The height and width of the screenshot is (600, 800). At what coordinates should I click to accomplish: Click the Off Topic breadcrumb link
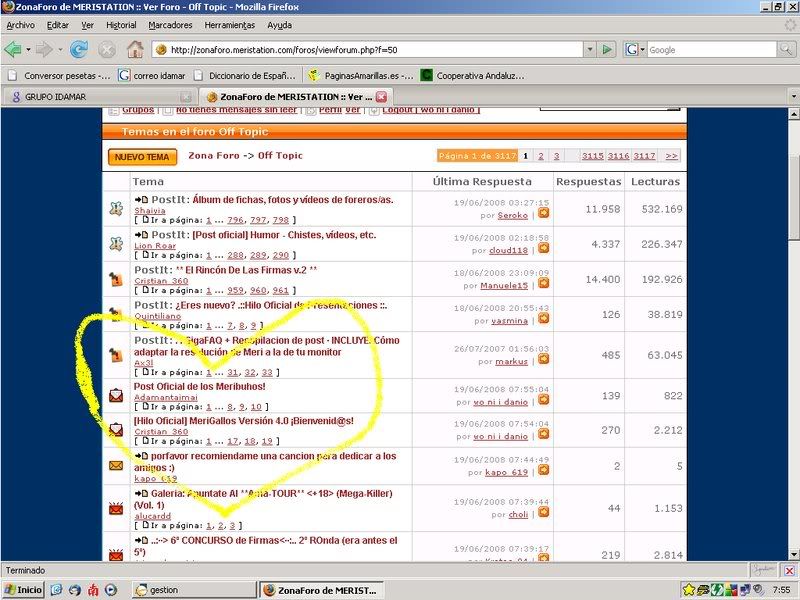point(280,155)
